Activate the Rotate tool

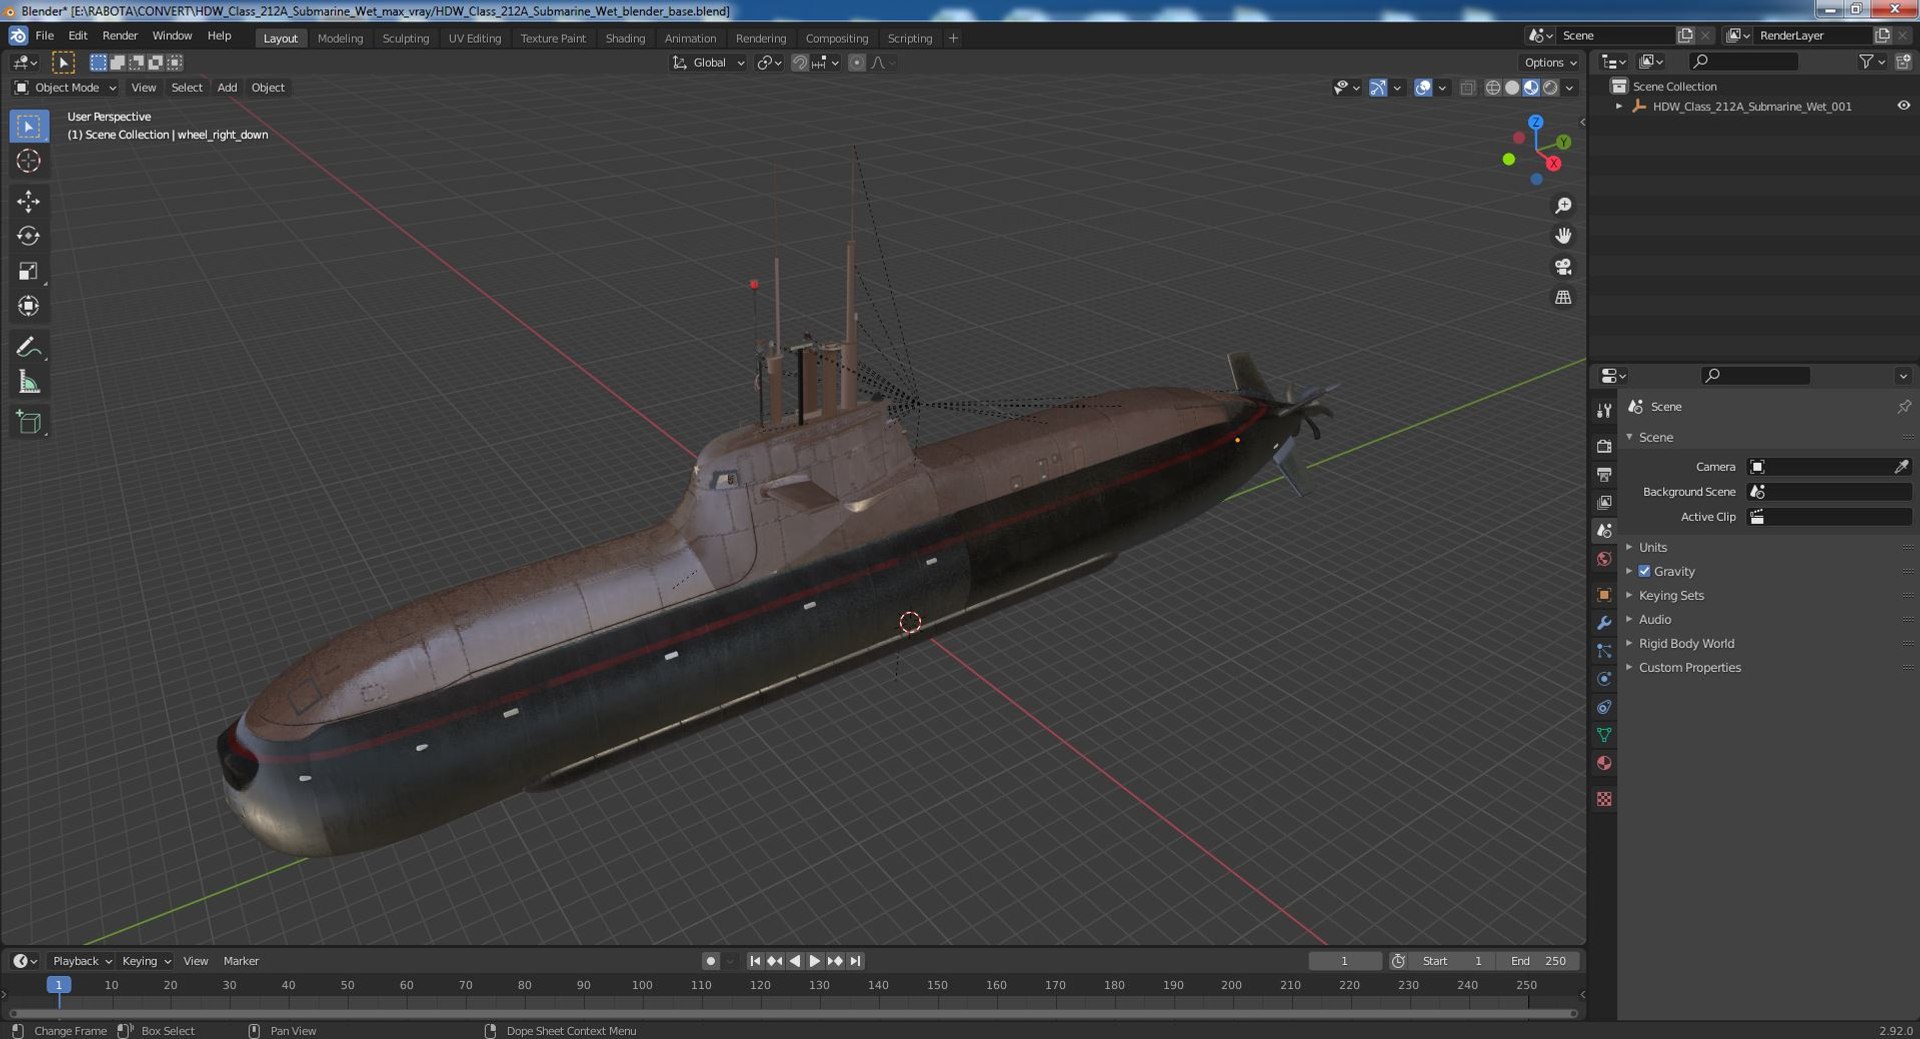point(28,236)
